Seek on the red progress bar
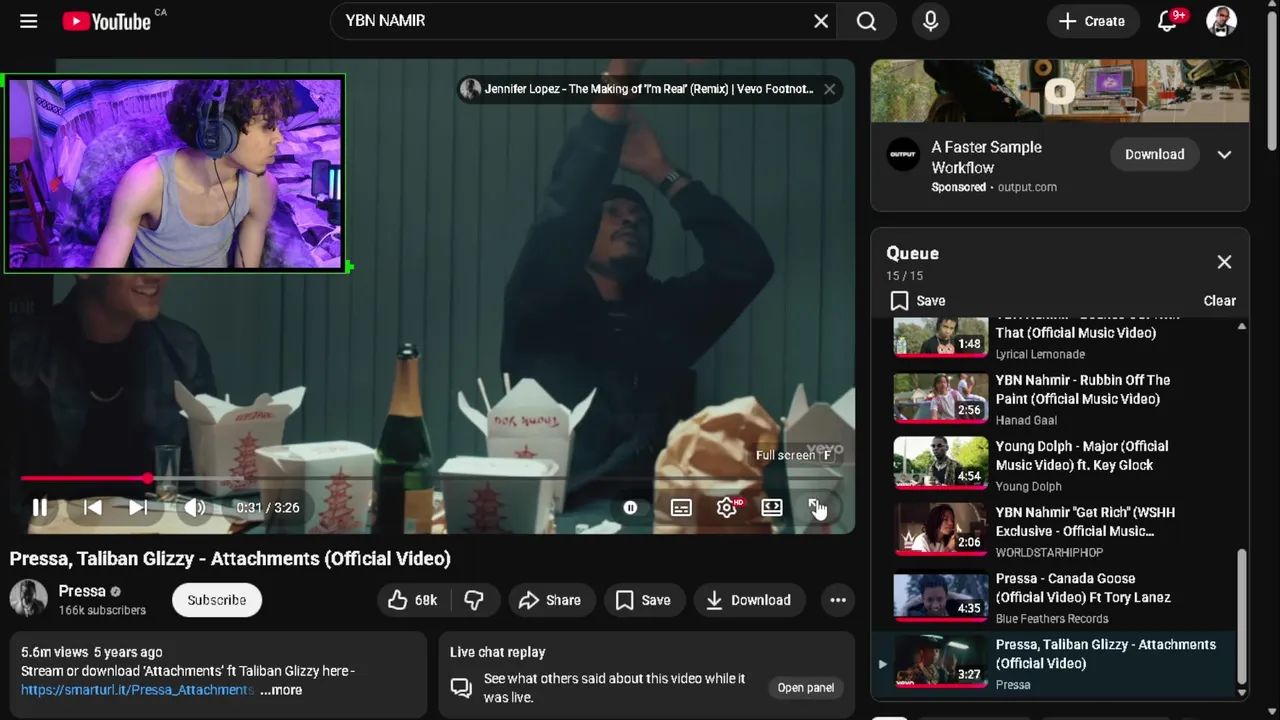 click(430, 479)
